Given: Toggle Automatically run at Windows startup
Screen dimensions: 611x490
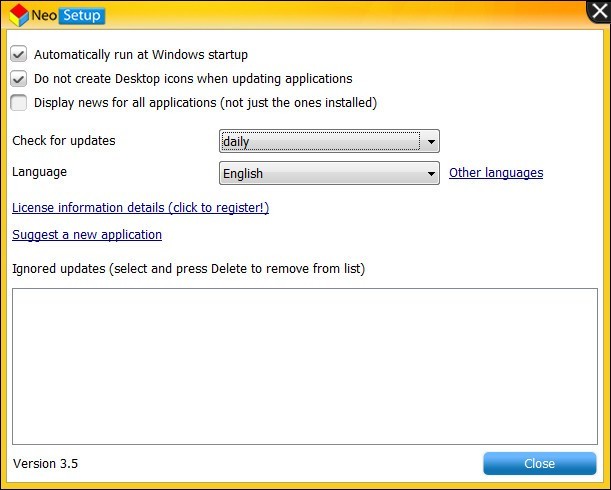Looking at the screenshot, I should pos(19,54).
